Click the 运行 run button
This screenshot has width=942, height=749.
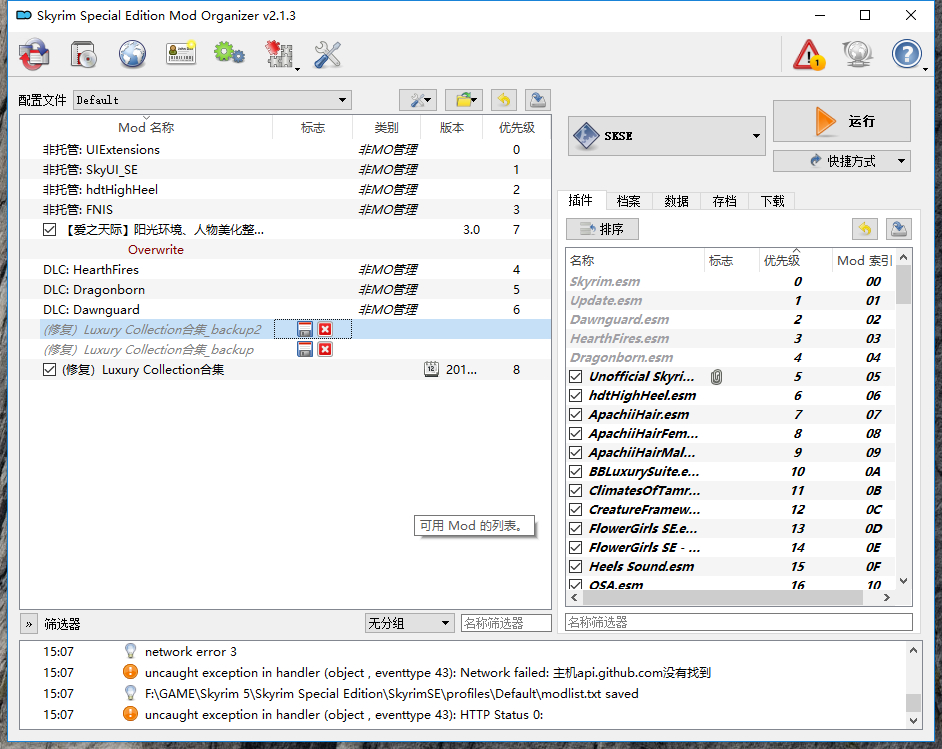(x=842, y=121)
